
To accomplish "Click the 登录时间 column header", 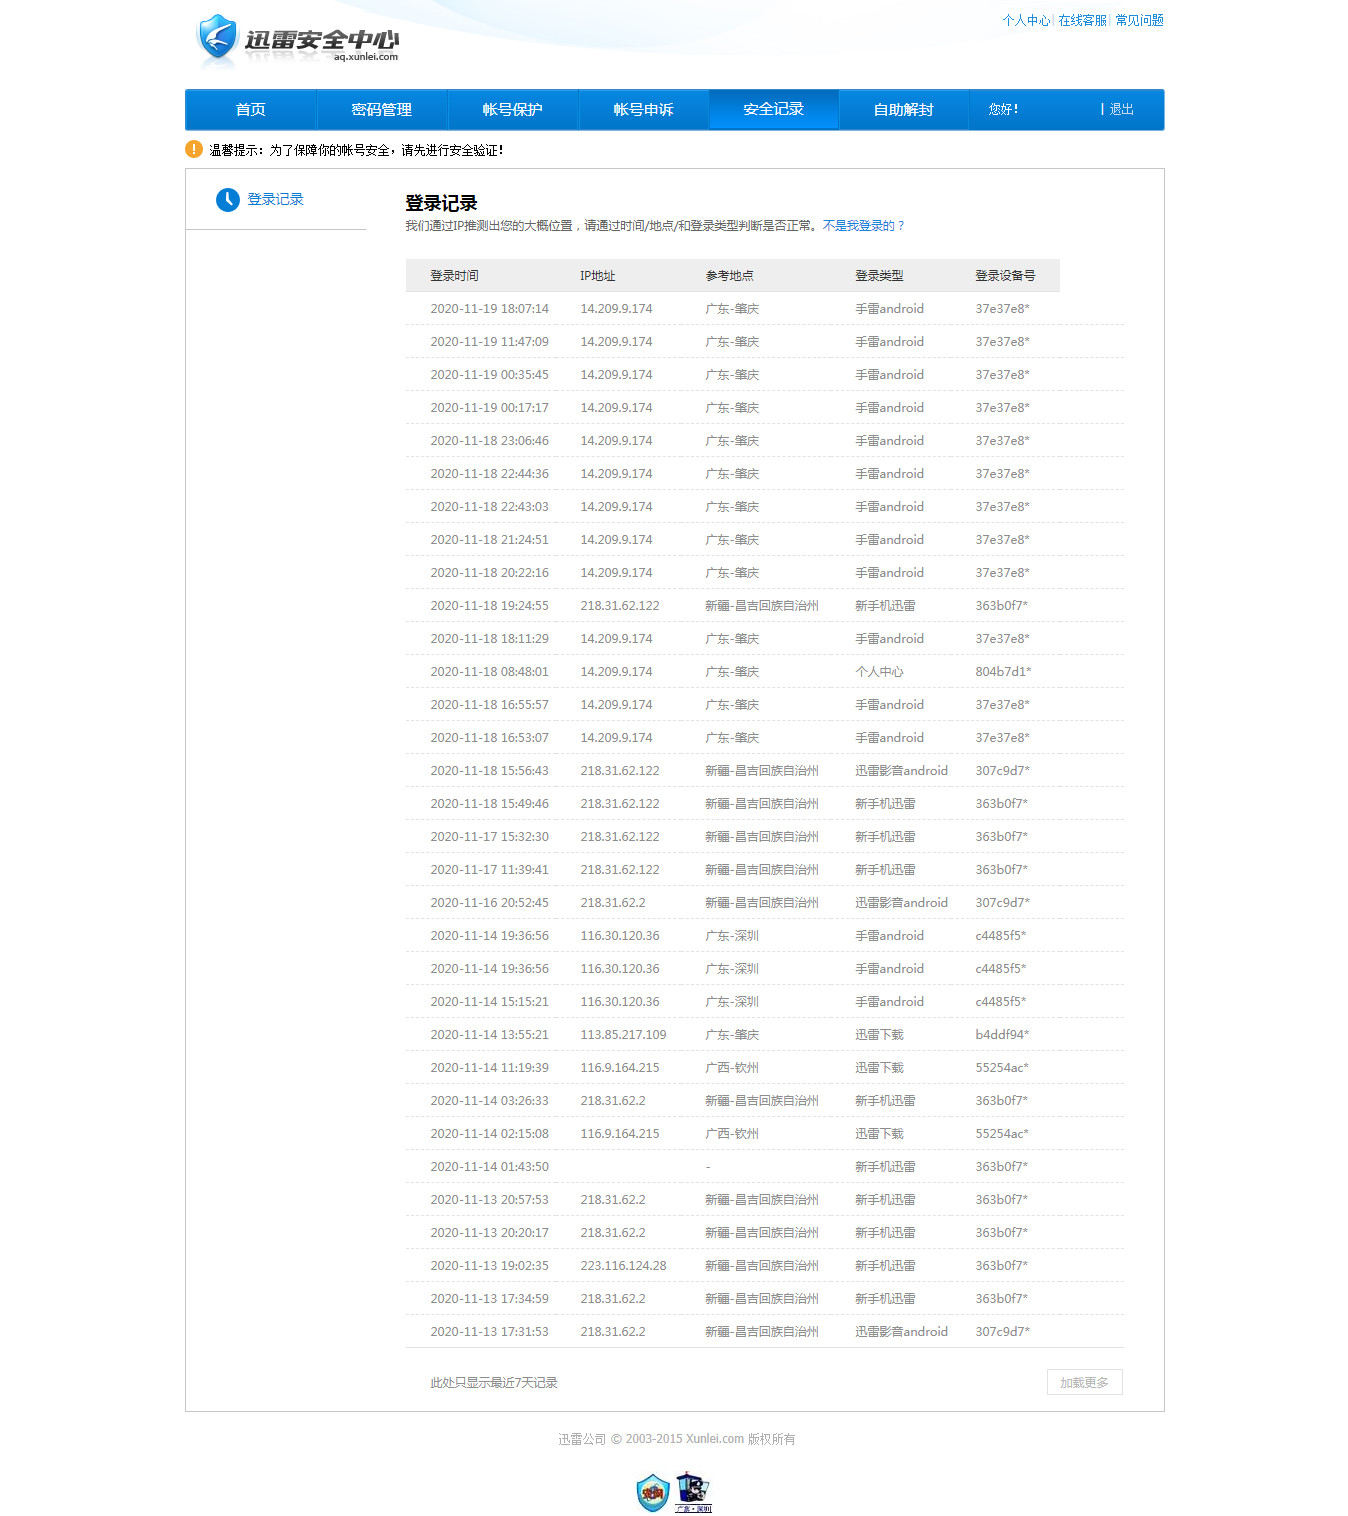I will [x=454, y=276].
